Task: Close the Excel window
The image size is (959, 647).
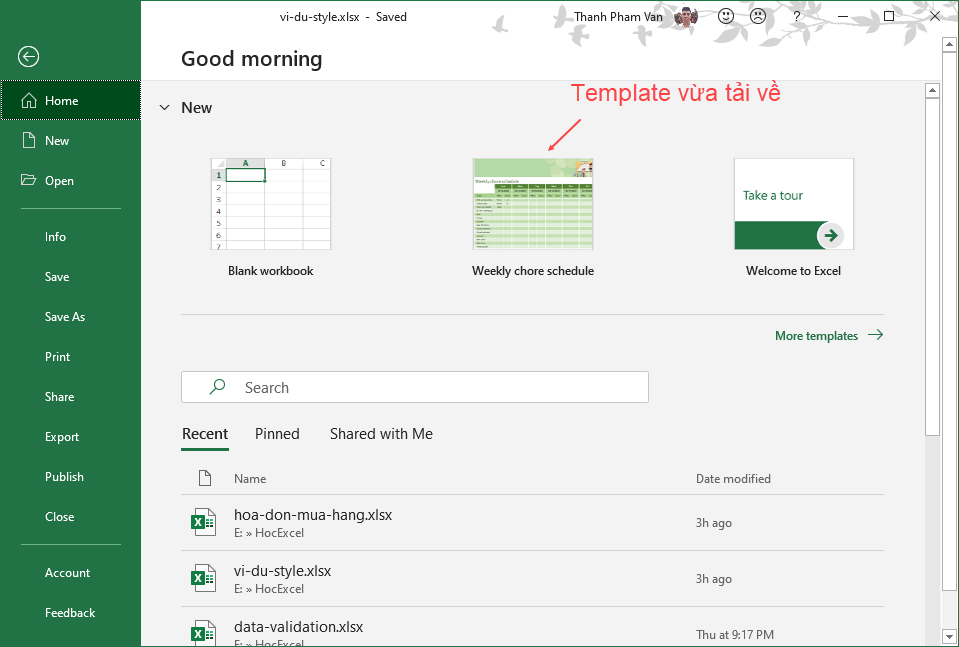Action: pyautogui.click(x=935, y=17)
